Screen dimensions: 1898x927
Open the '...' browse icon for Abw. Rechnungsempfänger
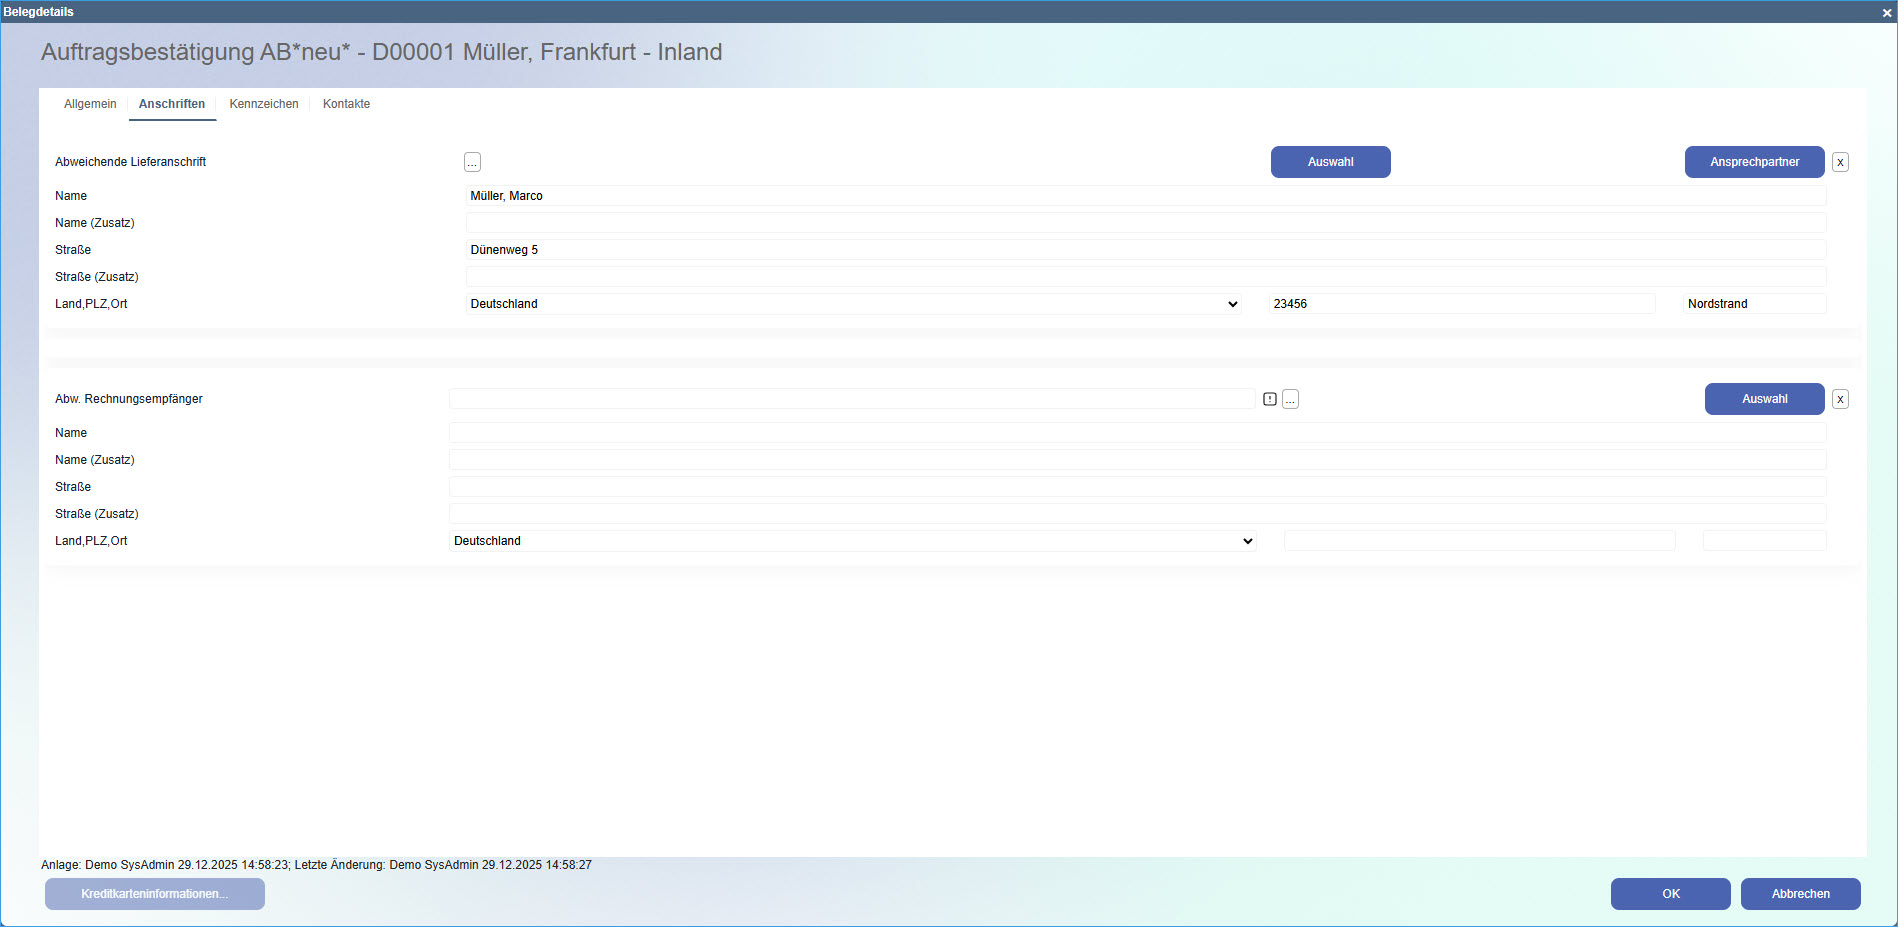click(x=1290, y=398)
